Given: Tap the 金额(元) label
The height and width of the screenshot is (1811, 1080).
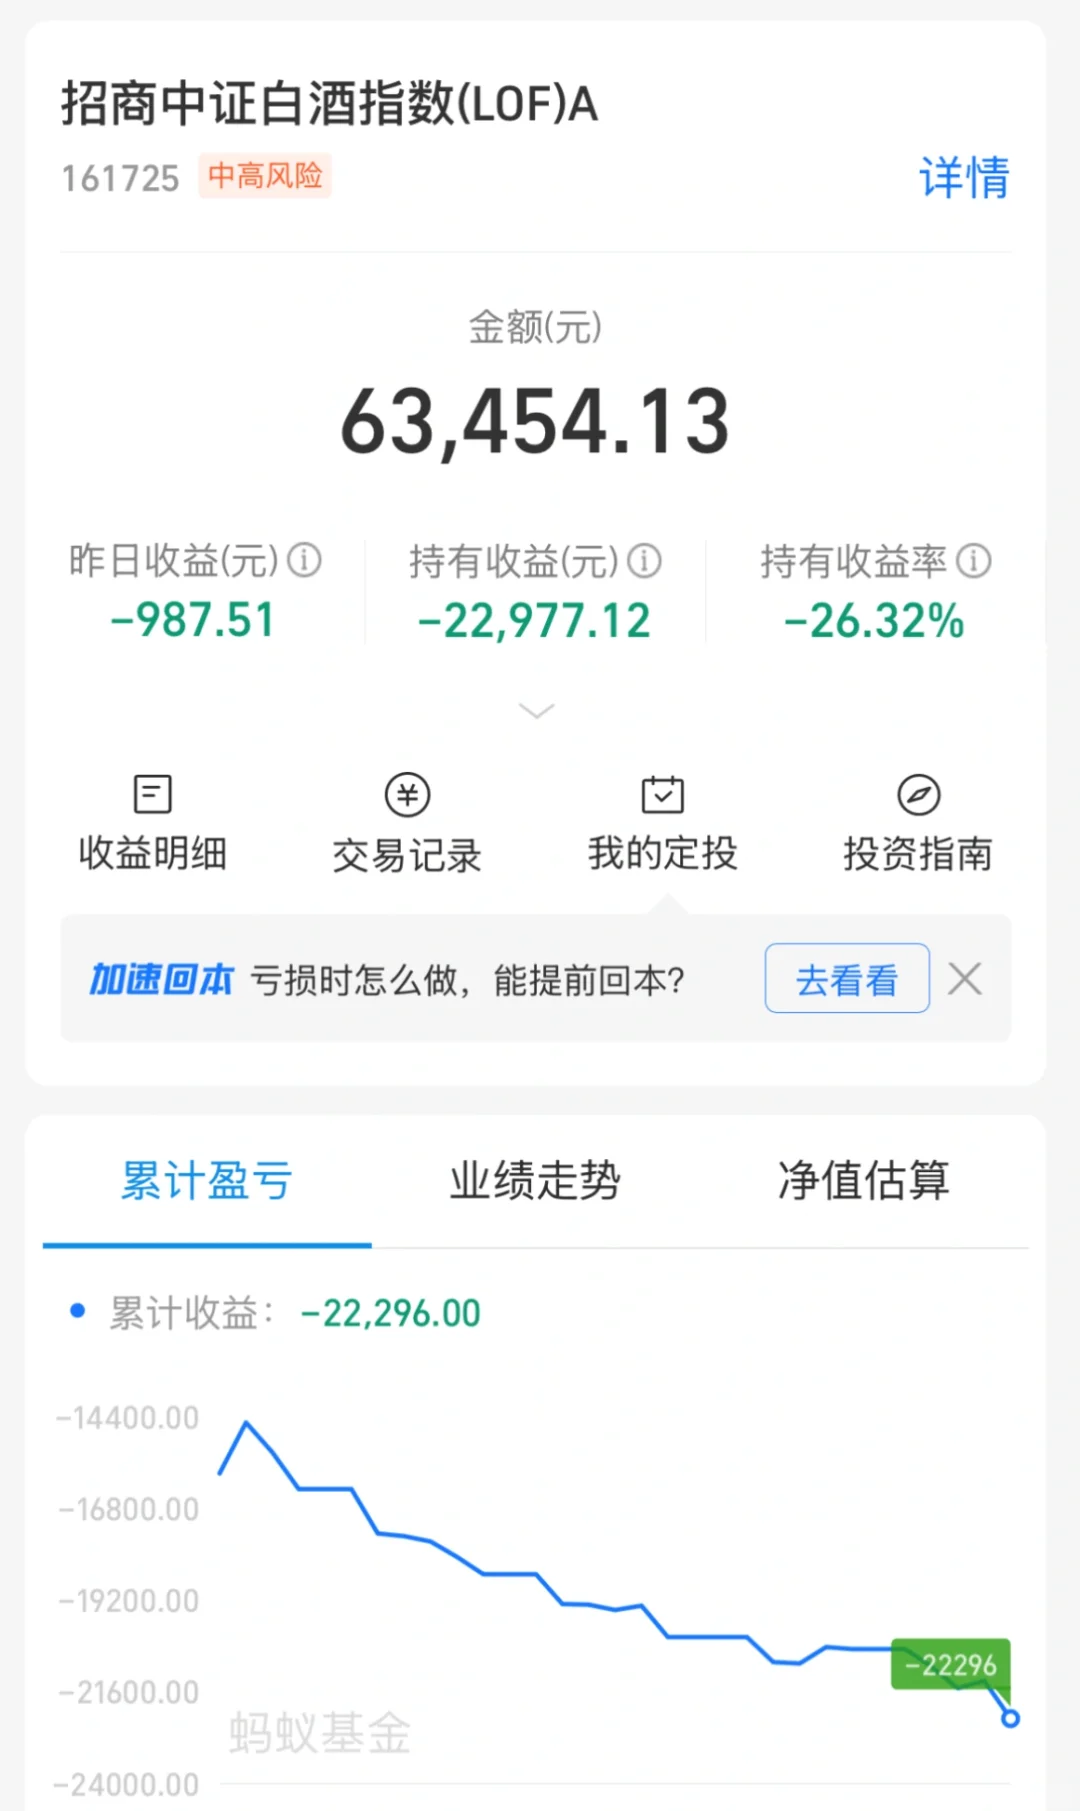Looking at the screenshot, I should (536, 327).
